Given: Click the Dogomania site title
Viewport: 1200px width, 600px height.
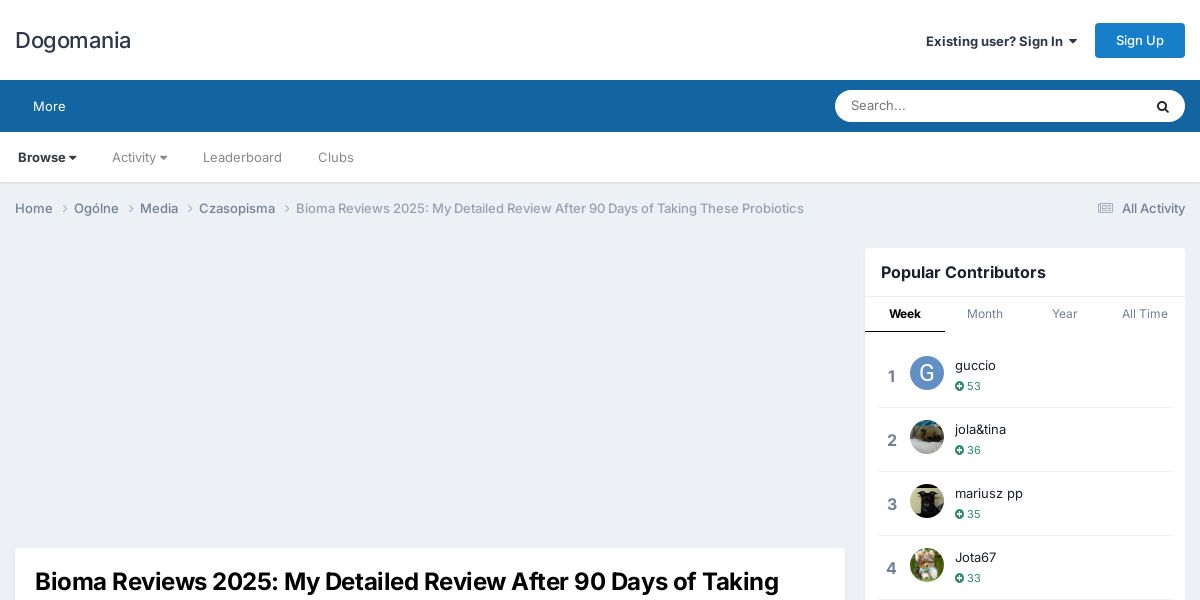Looking at the screenshot, I should (73, 41).
